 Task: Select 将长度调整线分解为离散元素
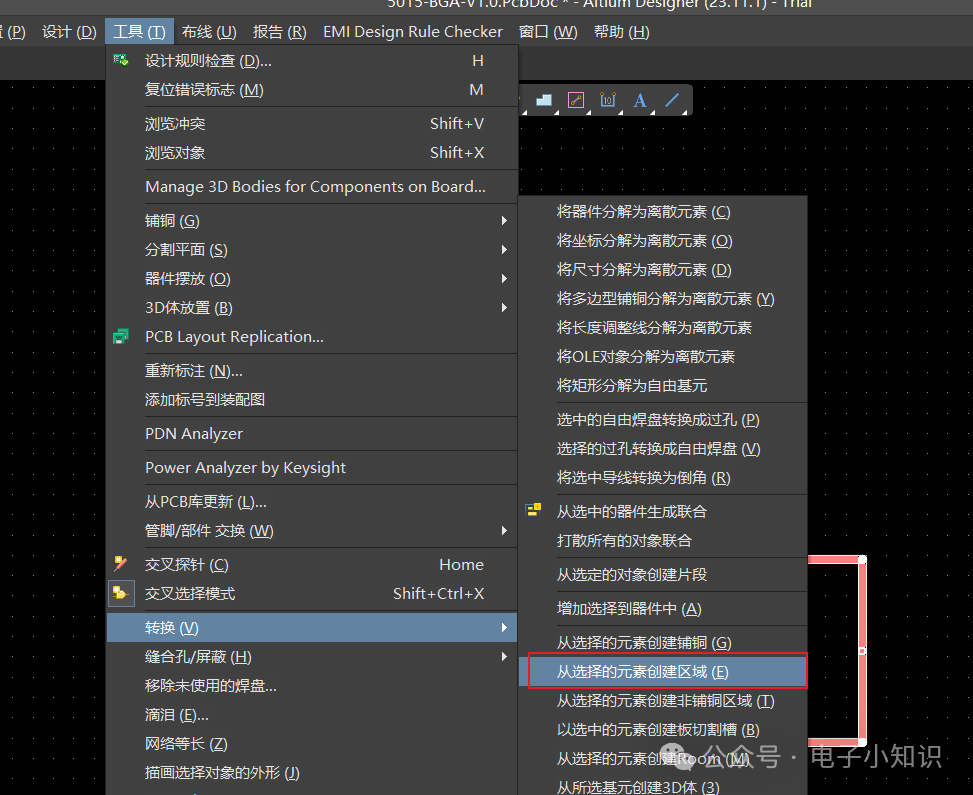pyautogui.click(x=663, y=328)
